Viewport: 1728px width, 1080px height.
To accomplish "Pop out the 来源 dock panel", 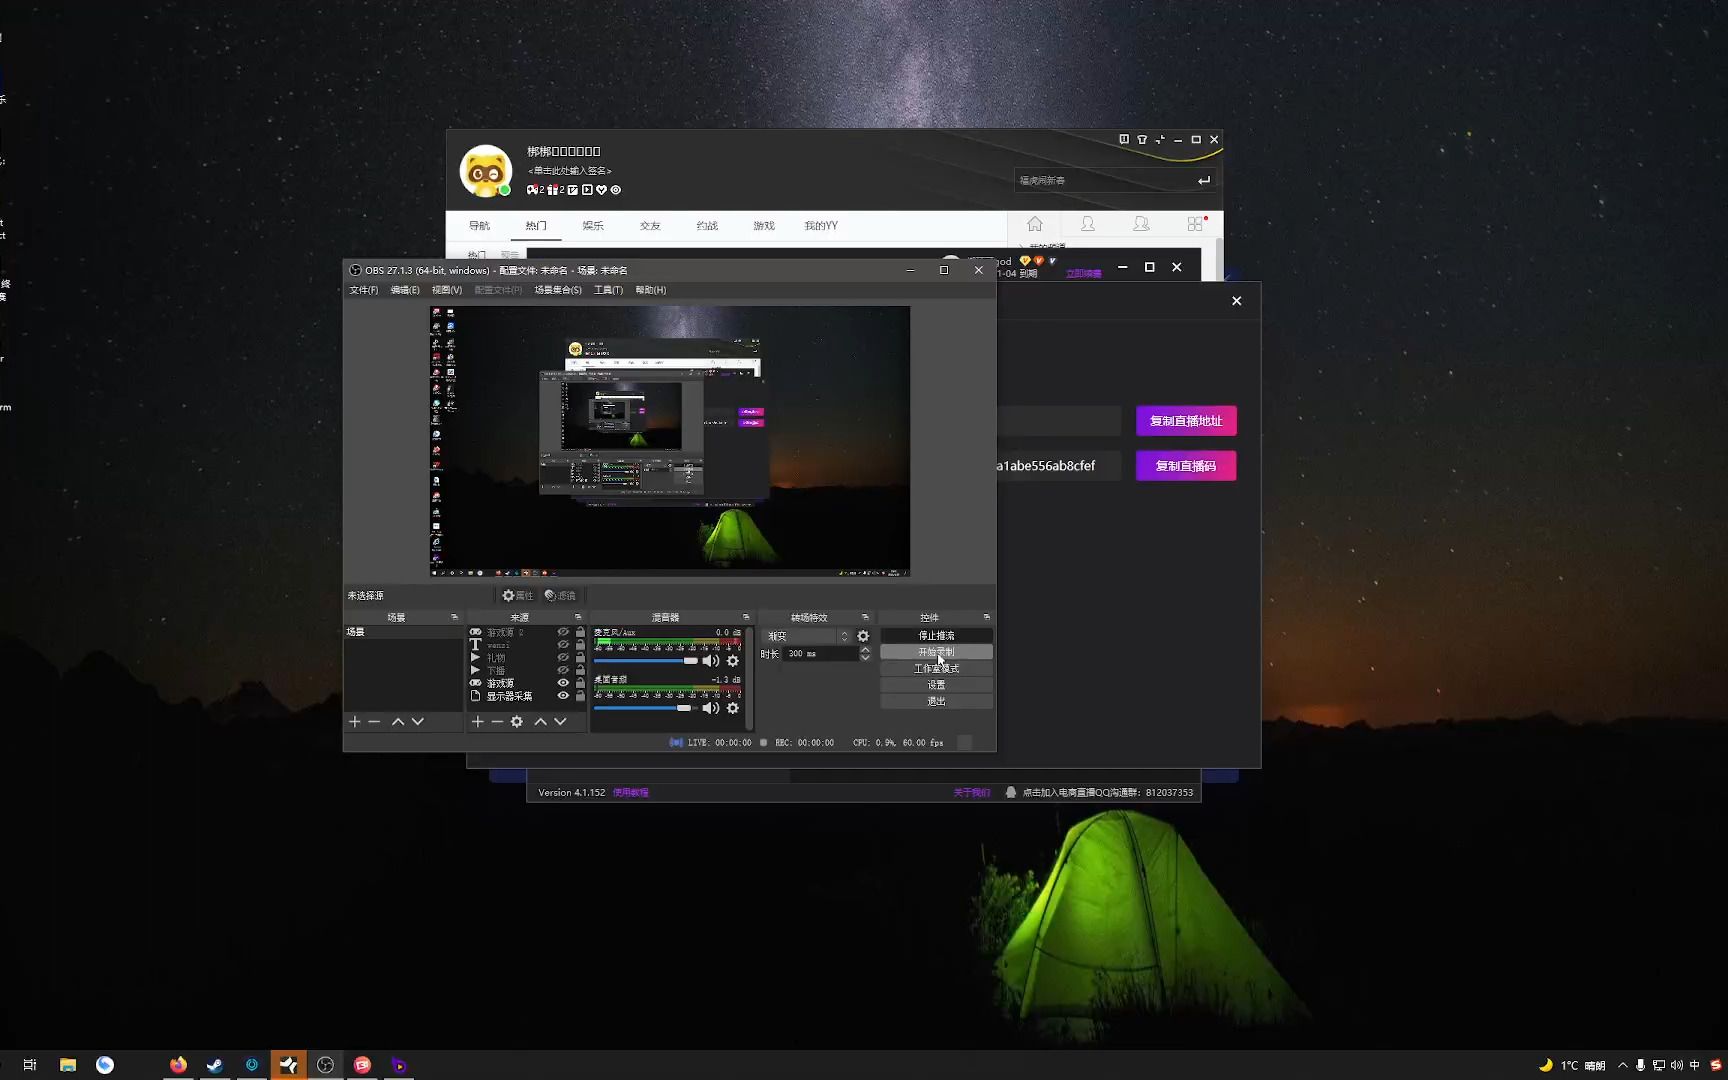I will tap(578, 617).
